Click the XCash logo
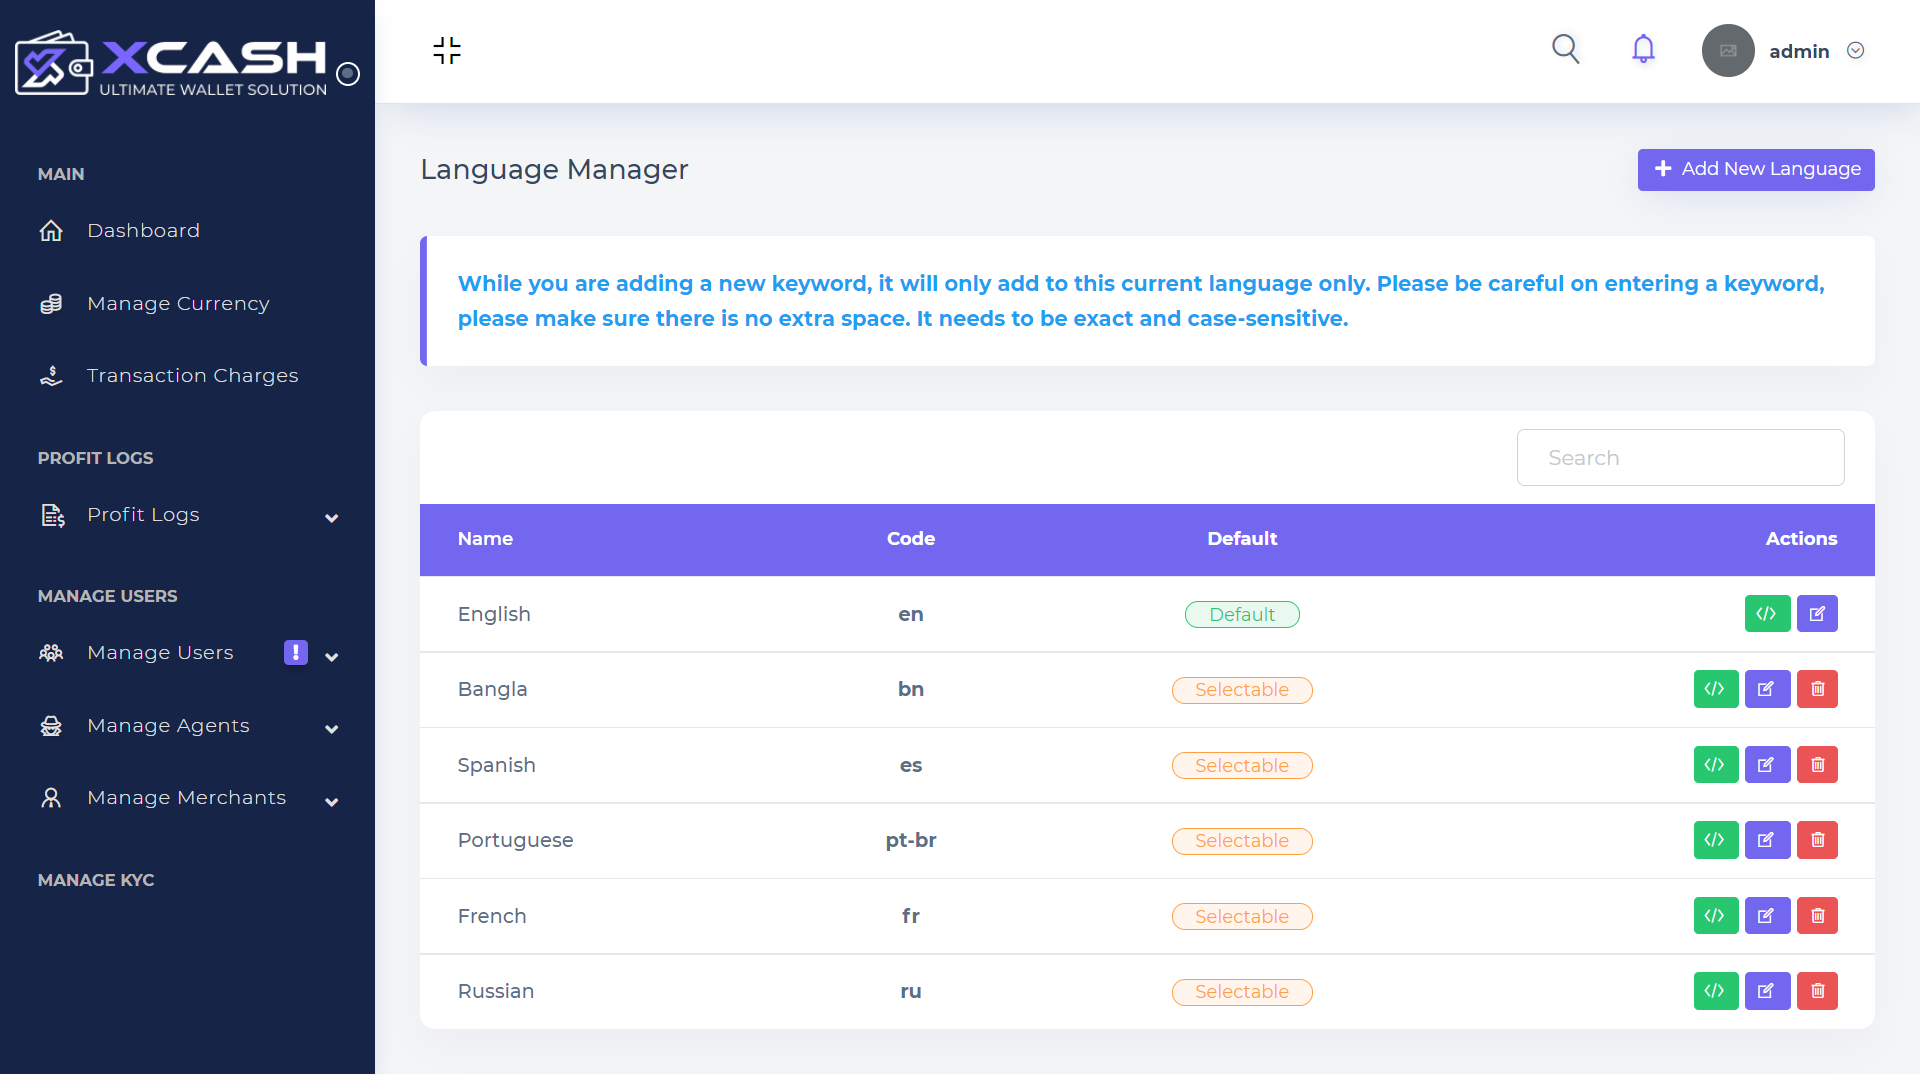 (x=172, y=64)
